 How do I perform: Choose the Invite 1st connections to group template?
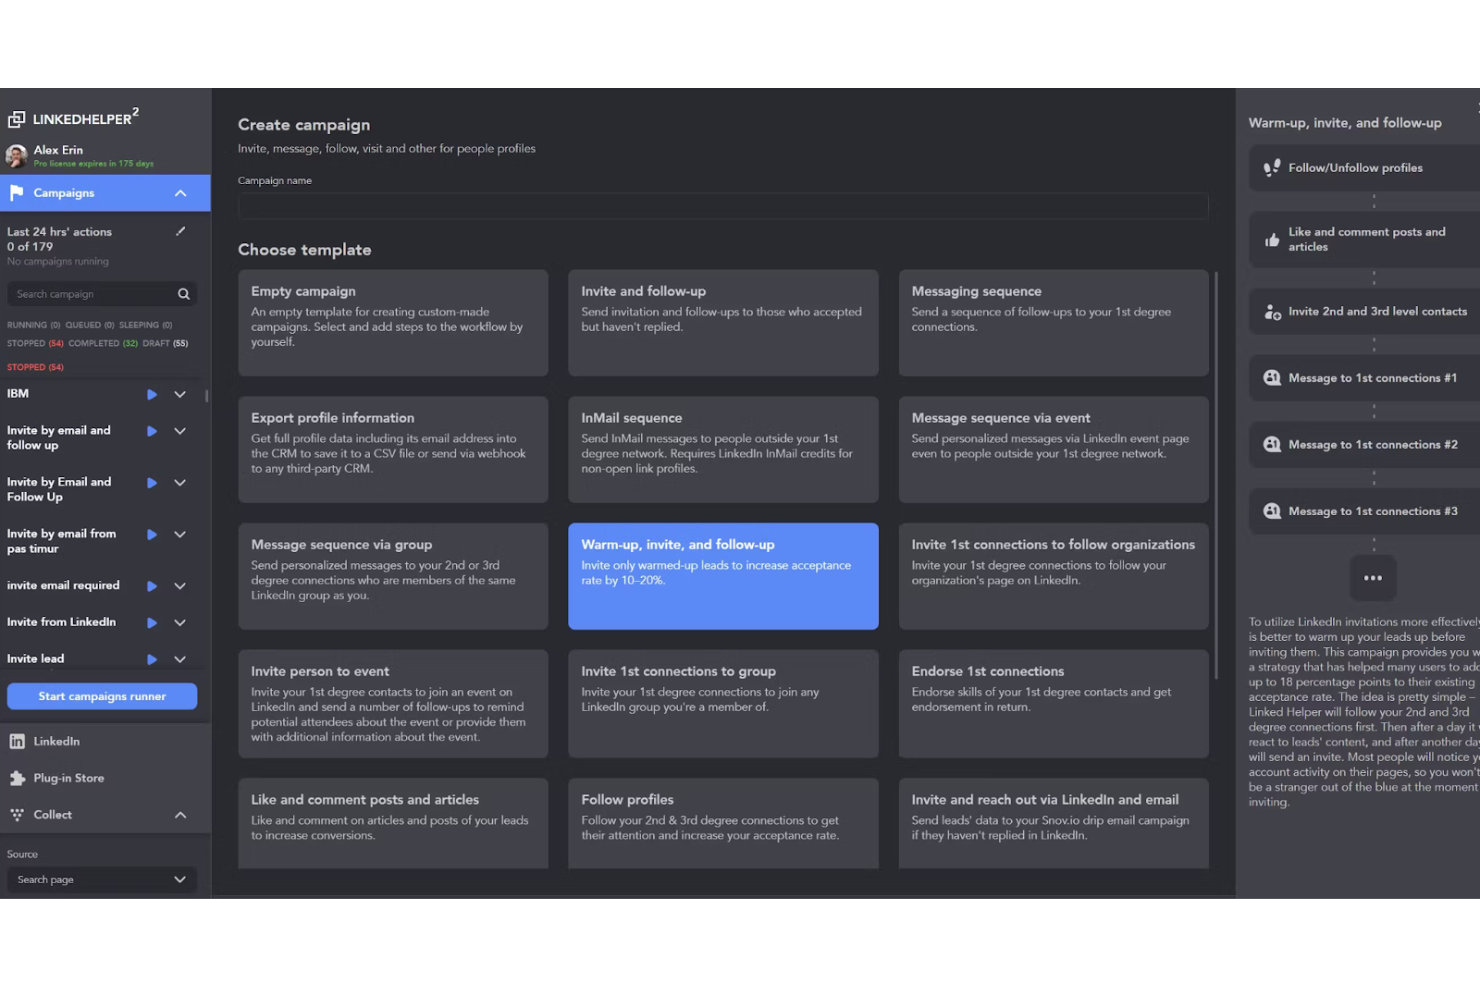[x=723, y=704]
